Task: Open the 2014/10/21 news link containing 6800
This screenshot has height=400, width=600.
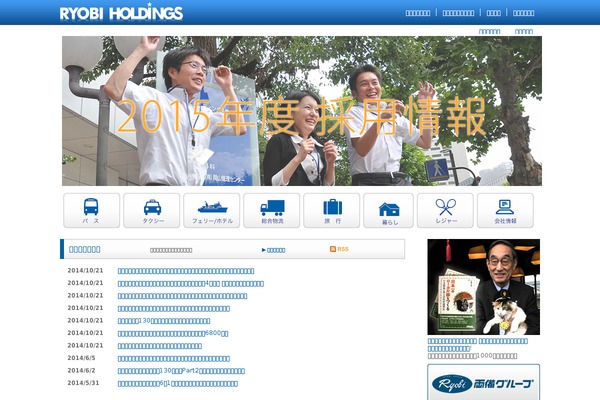Action: coord(173,333)
